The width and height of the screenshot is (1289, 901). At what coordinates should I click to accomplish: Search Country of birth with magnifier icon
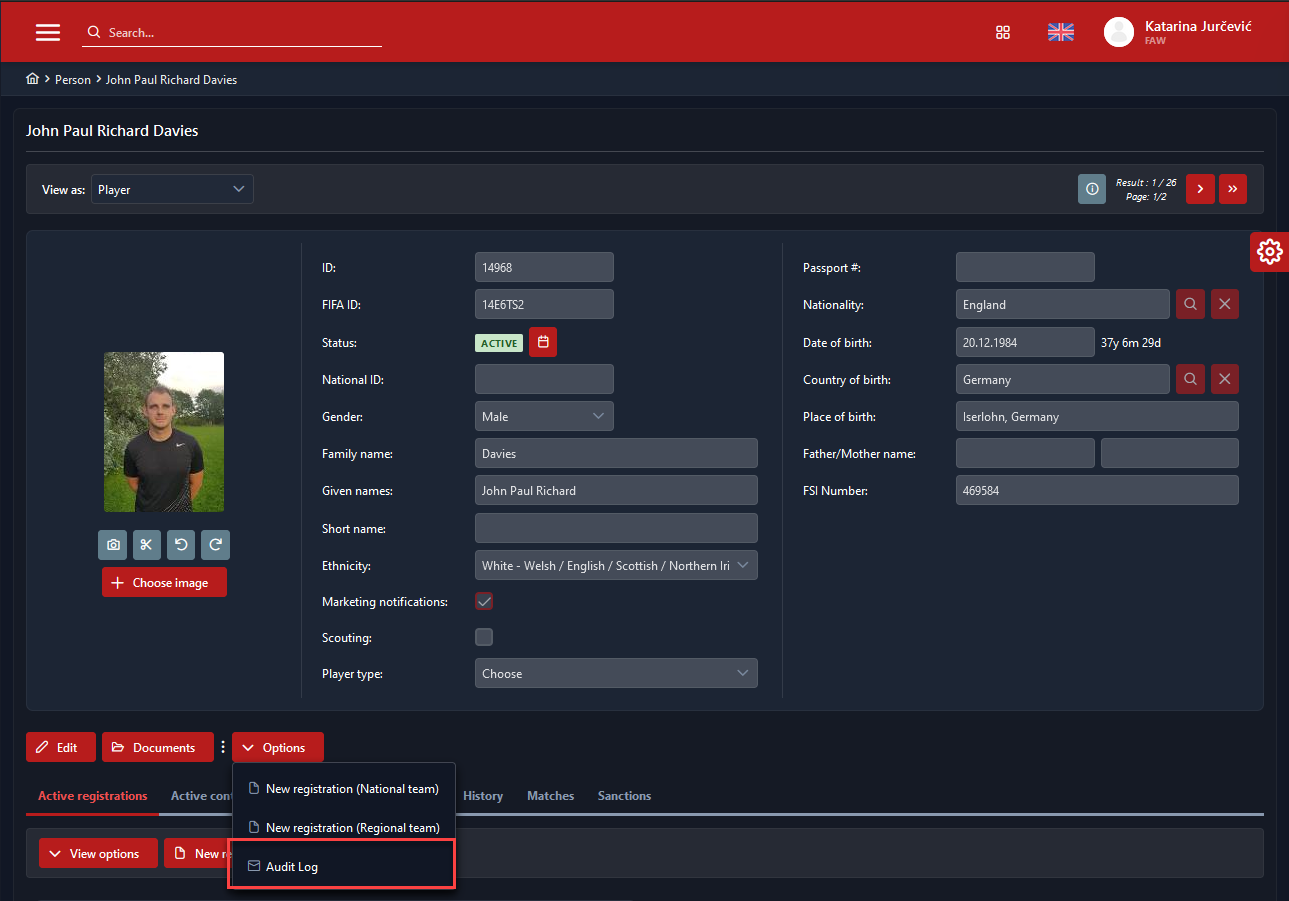pyautogui.click(x=1190, y=380)
